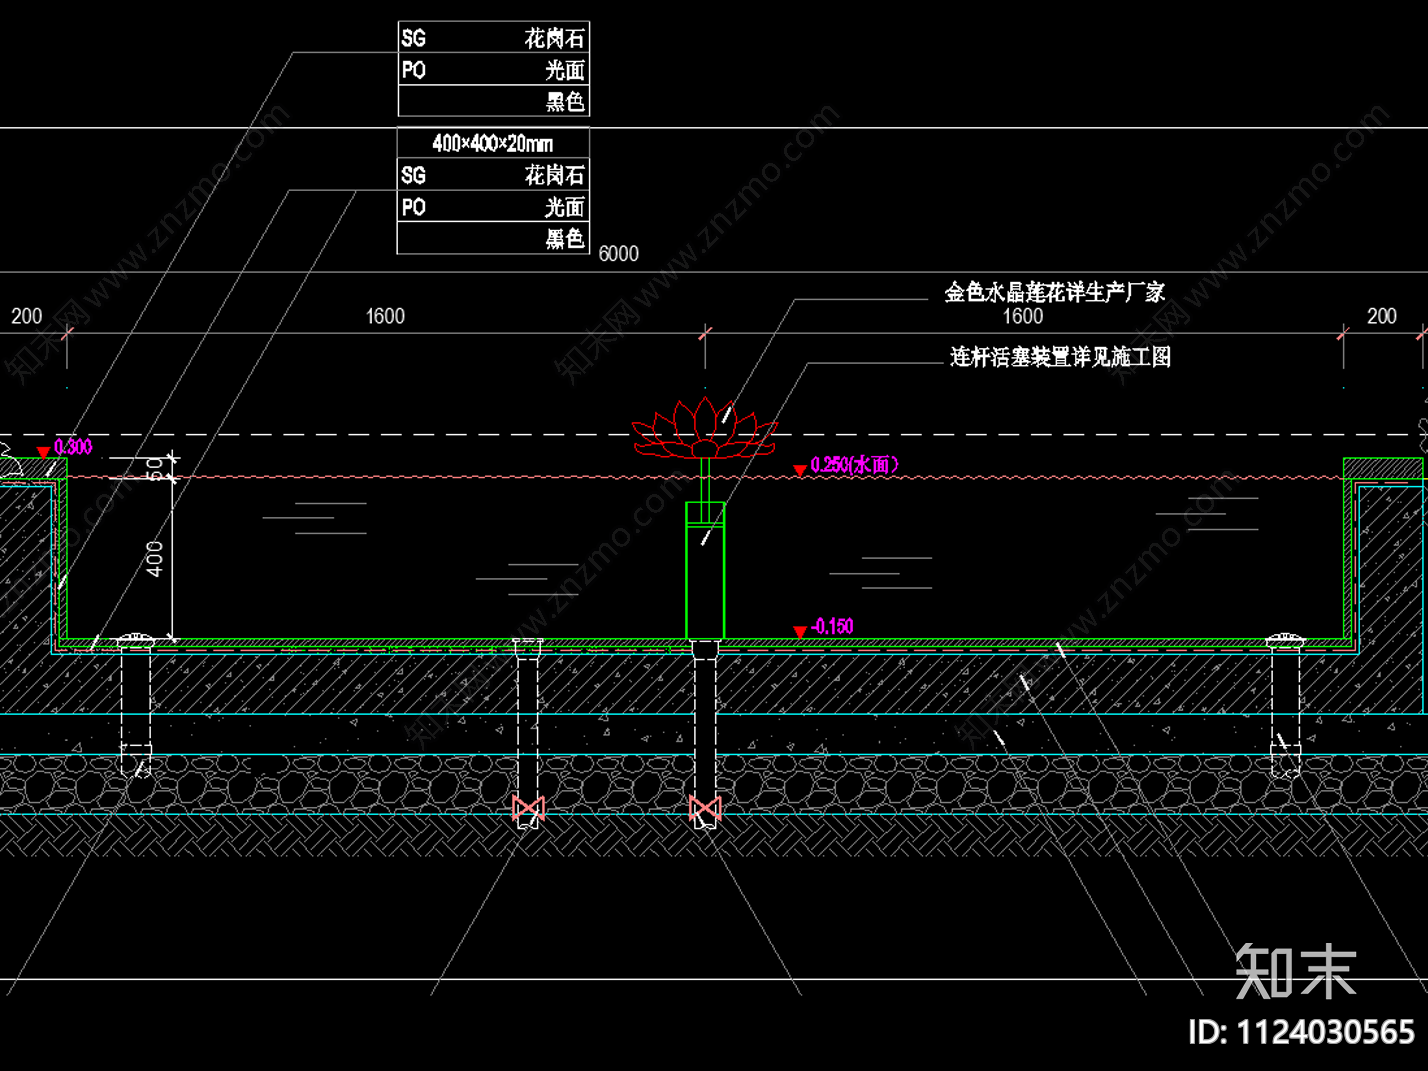1428x1071 pixels.
Task: Select the right drain cap on pool floor
Action: [1285, 639]
